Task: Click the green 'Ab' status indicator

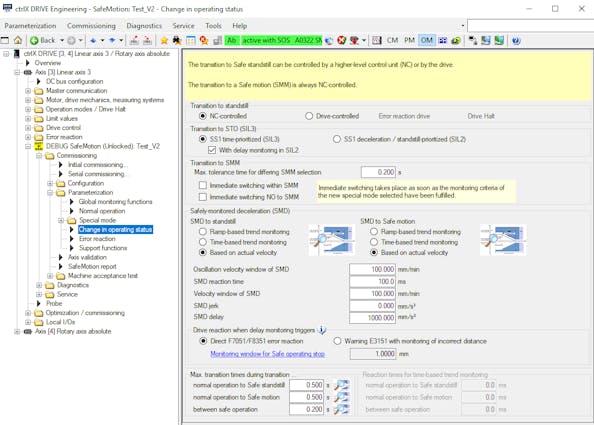Action: [232, 41]
